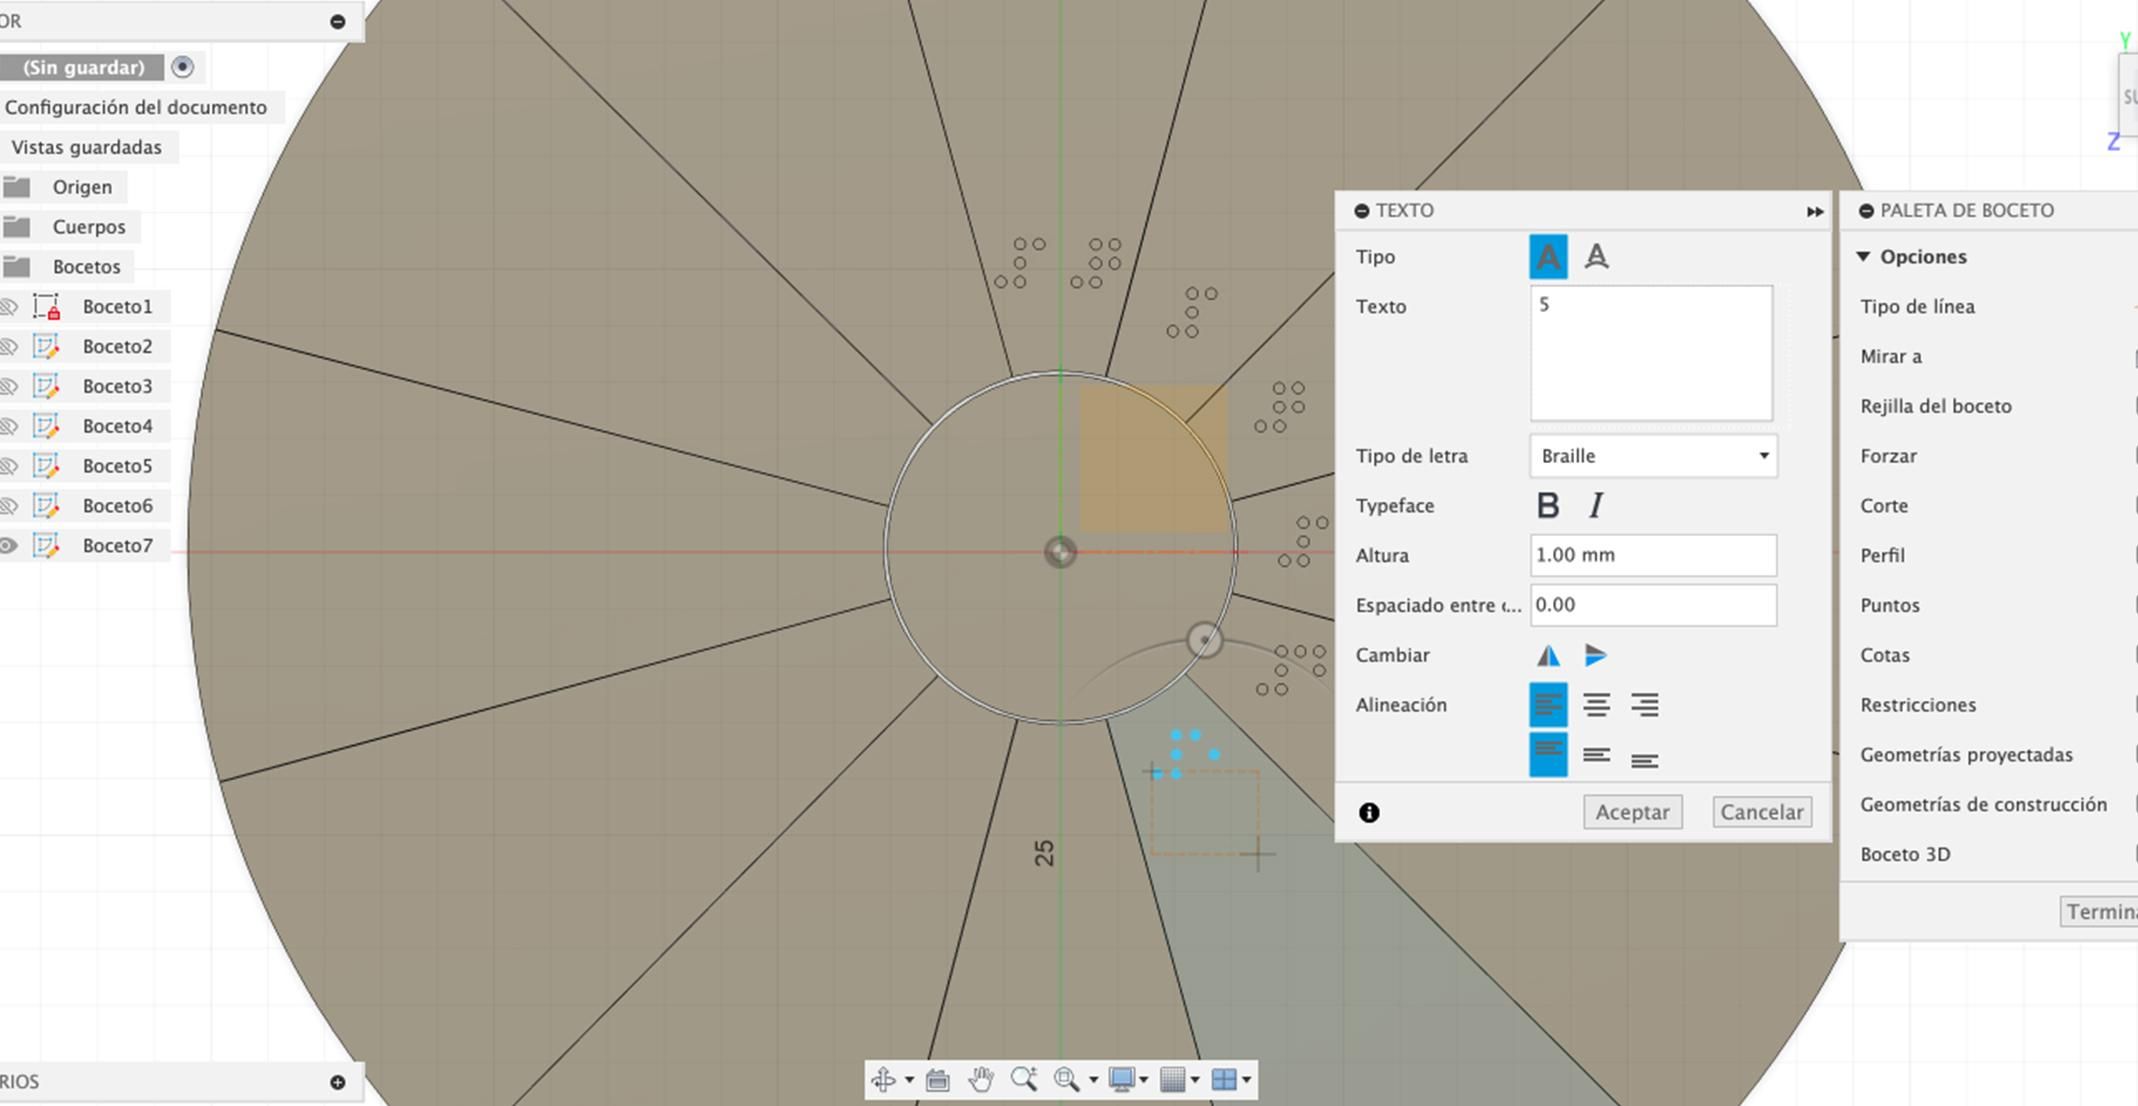The height and width of the screenshot is (1106, 2138).
Task: Click the Bocetos folder icon
Action: 16,267
